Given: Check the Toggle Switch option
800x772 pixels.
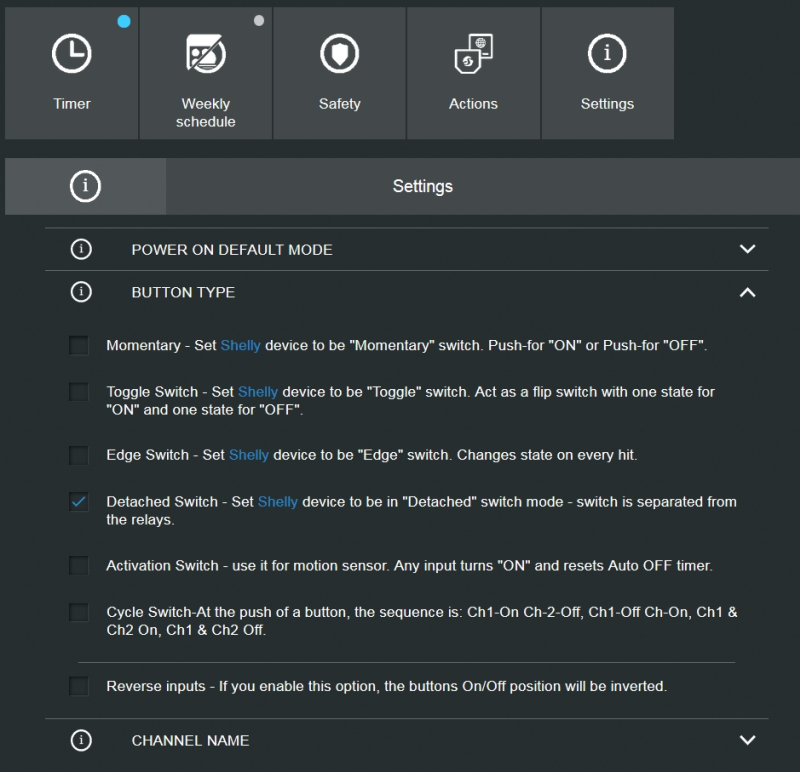Looking at the screenshot, I should [79, 392].
